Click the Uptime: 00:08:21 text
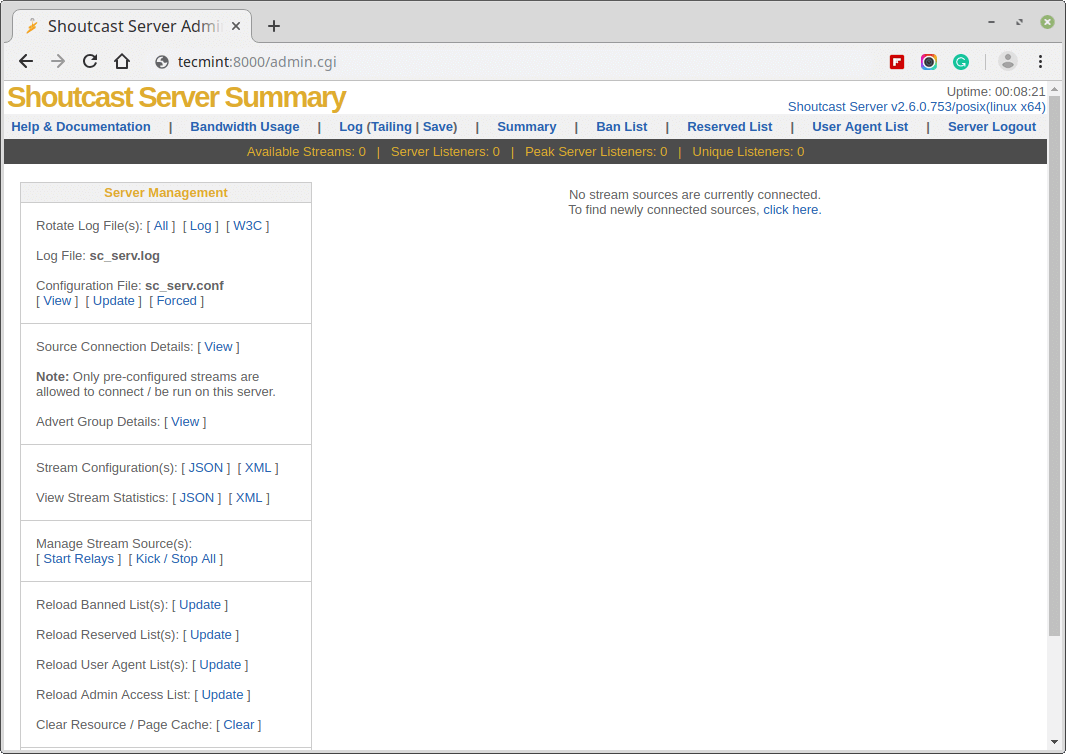 click(996, 92)
